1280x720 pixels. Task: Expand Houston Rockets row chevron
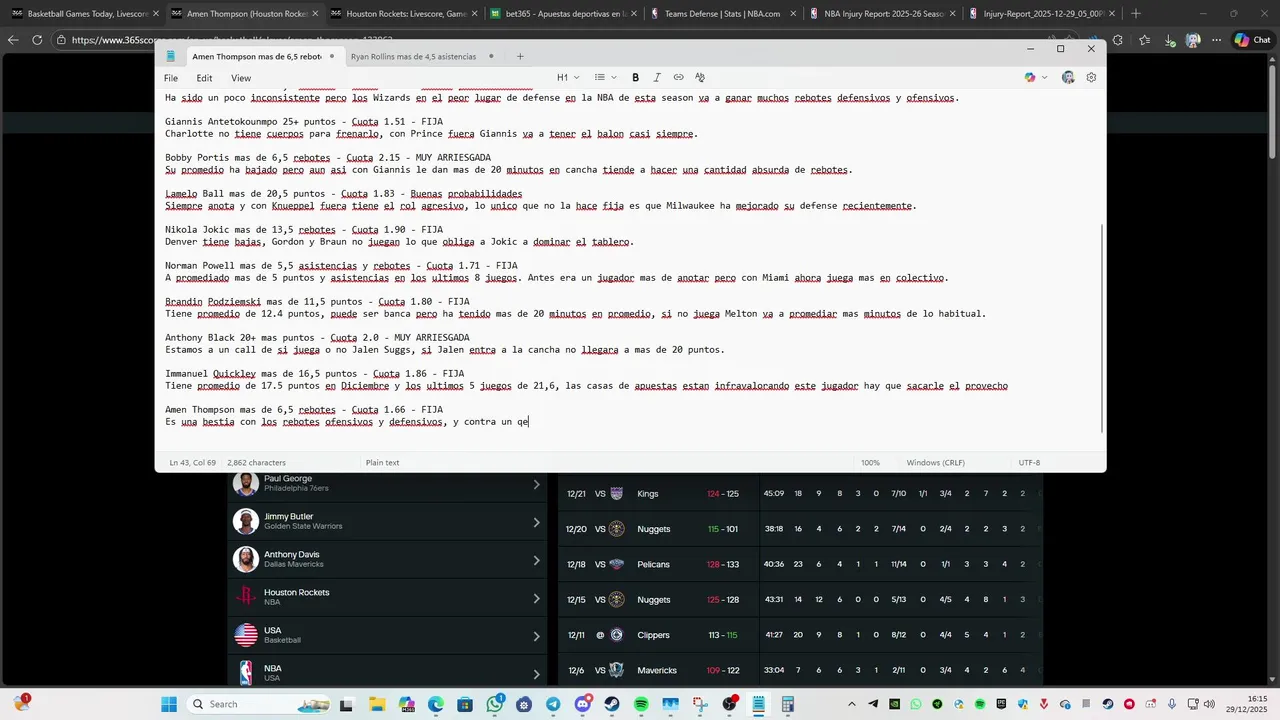click(536, 597)
